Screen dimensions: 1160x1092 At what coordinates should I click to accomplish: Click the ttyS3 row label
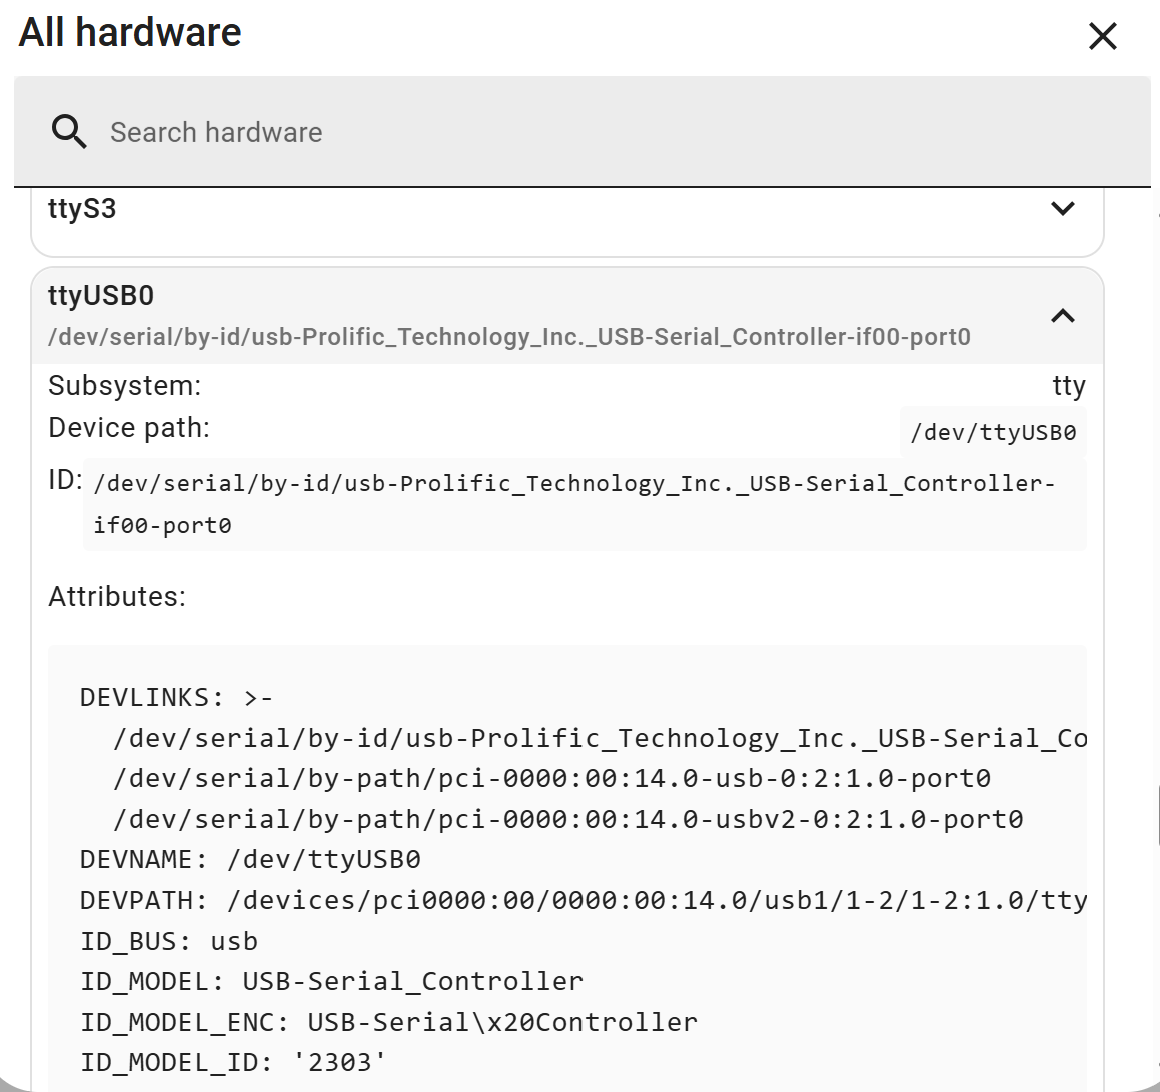tap(81, 208)
